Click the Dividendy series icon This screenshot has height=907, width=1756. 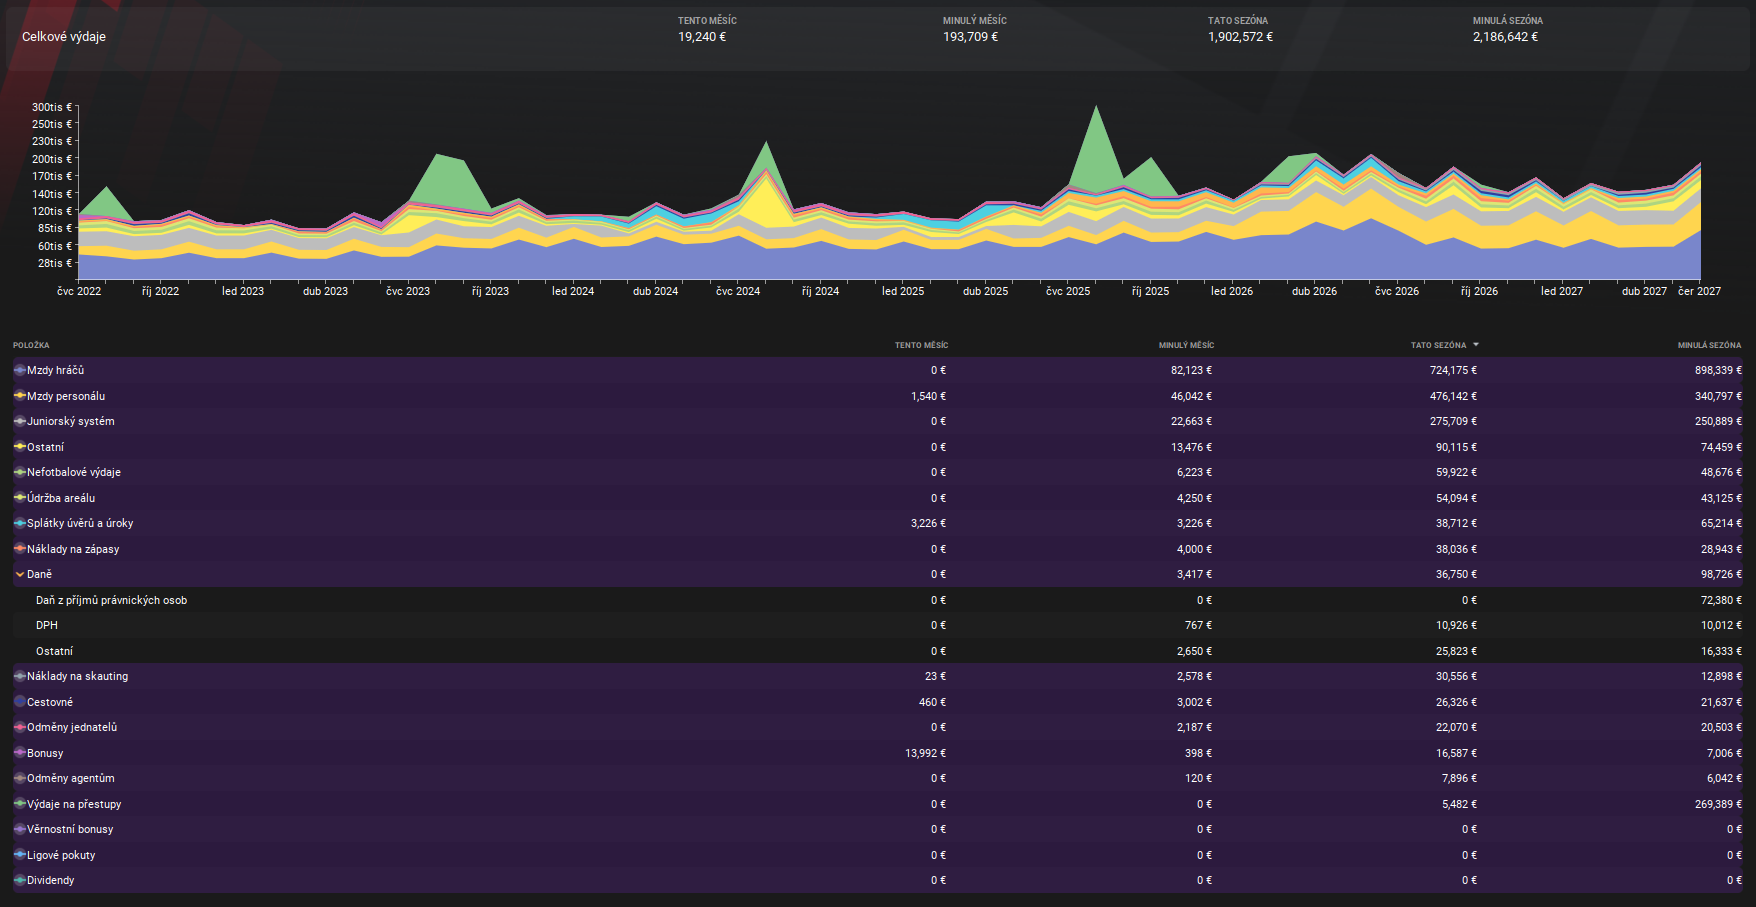(x=20, y=880)
